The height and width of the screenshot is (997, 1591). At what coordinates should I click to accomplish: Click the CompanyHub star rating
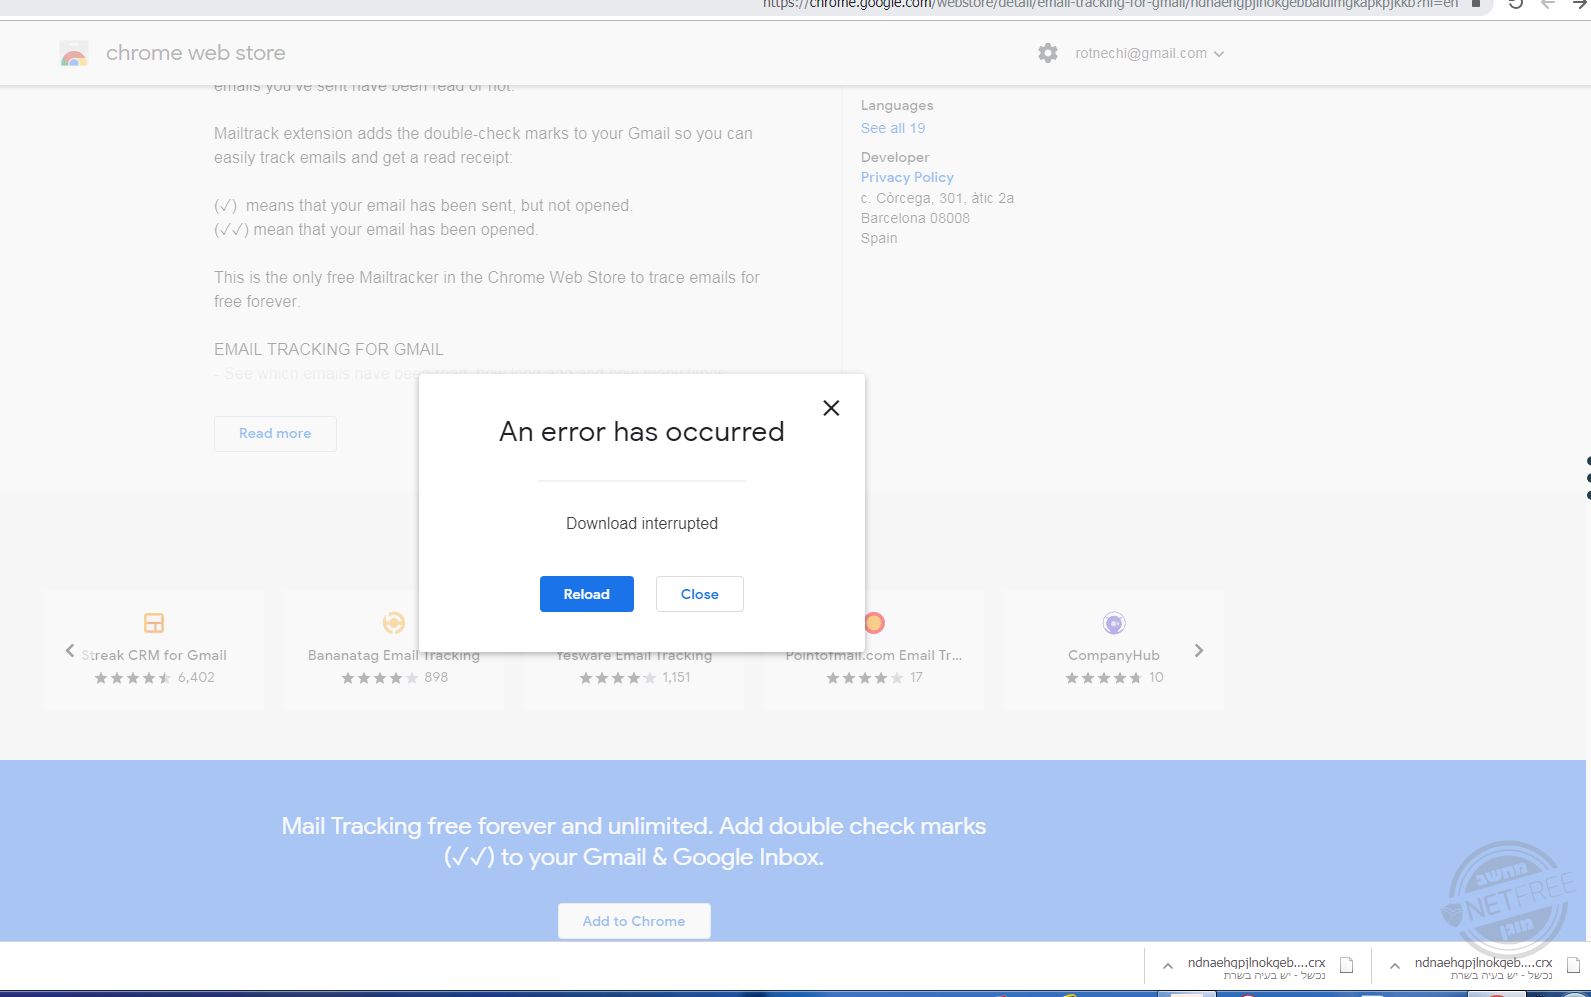(1104, 678)
